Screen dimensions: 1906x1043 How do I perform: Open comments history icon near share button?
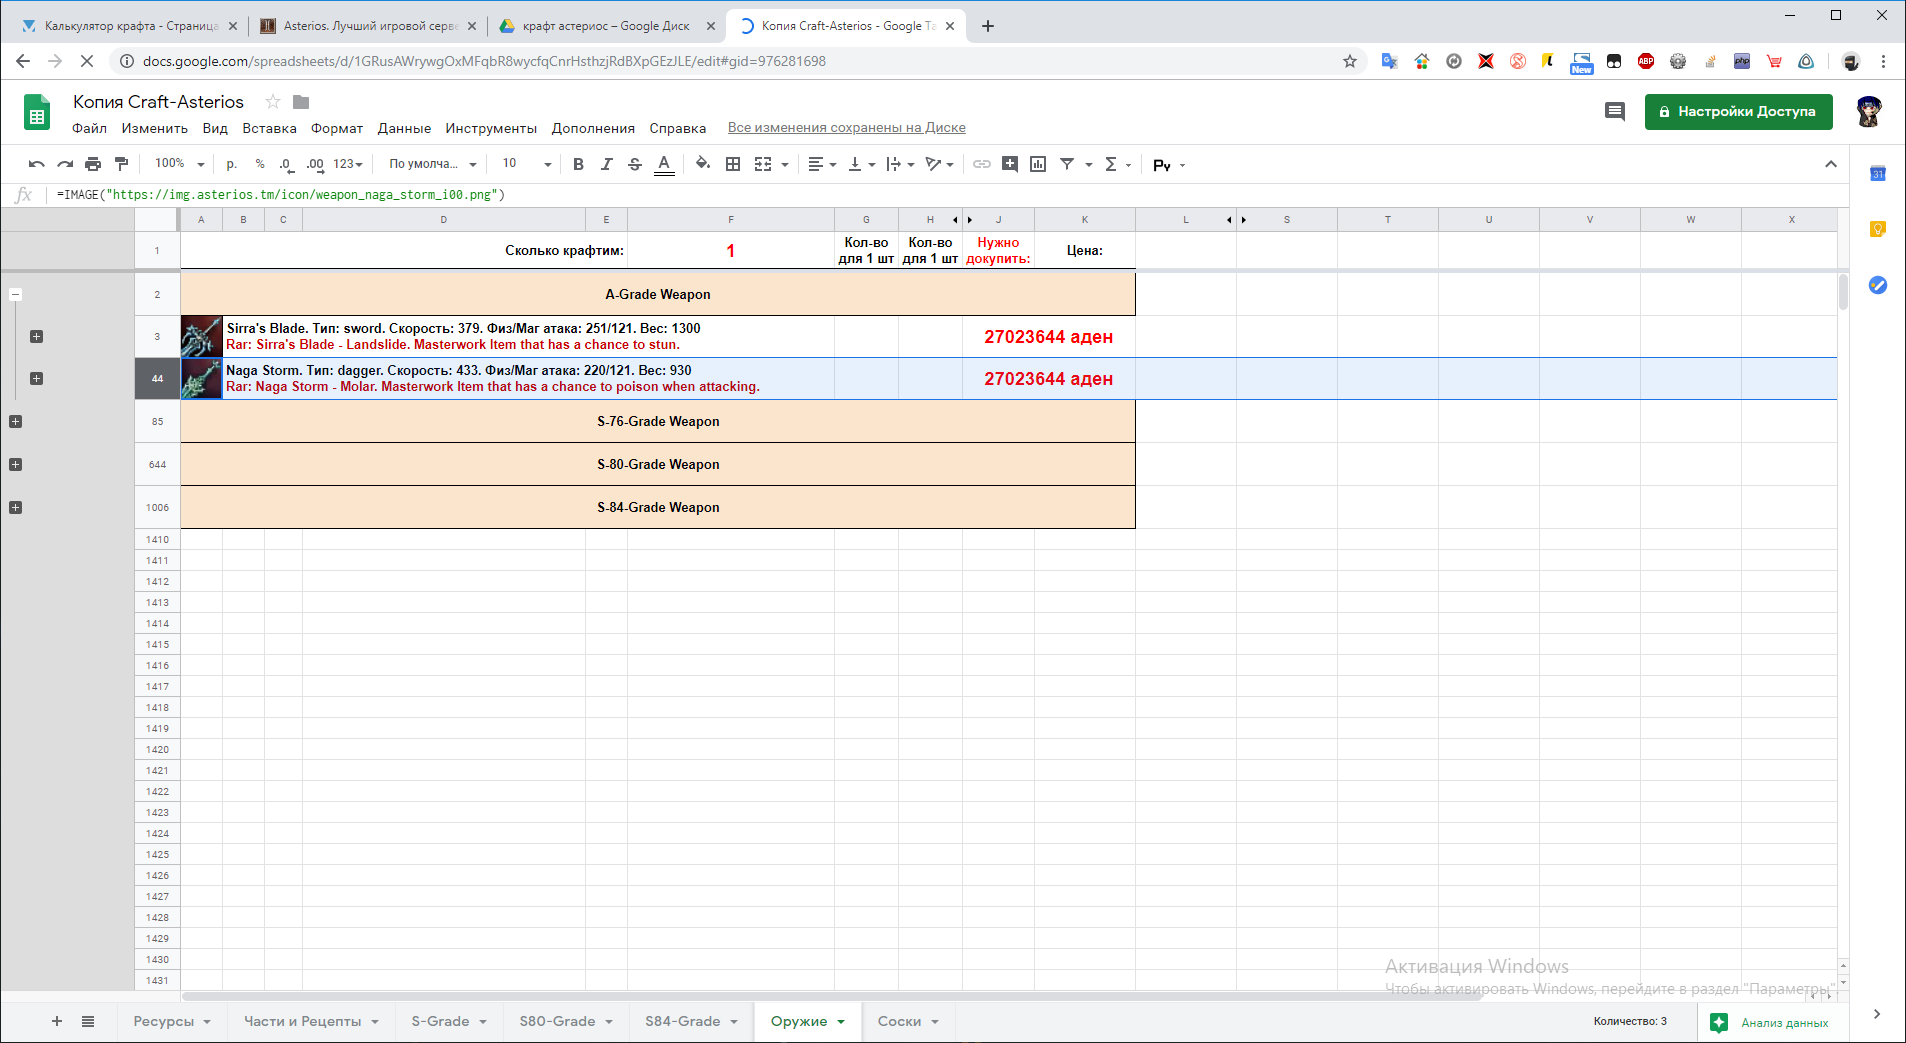point(1614,111)
